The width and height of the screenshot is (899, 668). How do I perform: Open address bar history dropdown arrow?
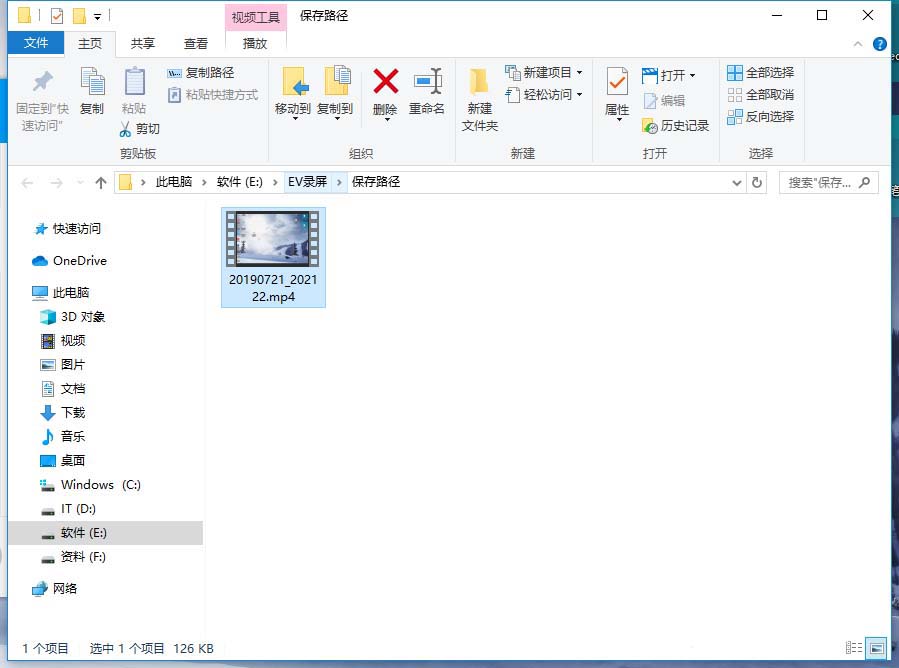(x=737, y=183)
